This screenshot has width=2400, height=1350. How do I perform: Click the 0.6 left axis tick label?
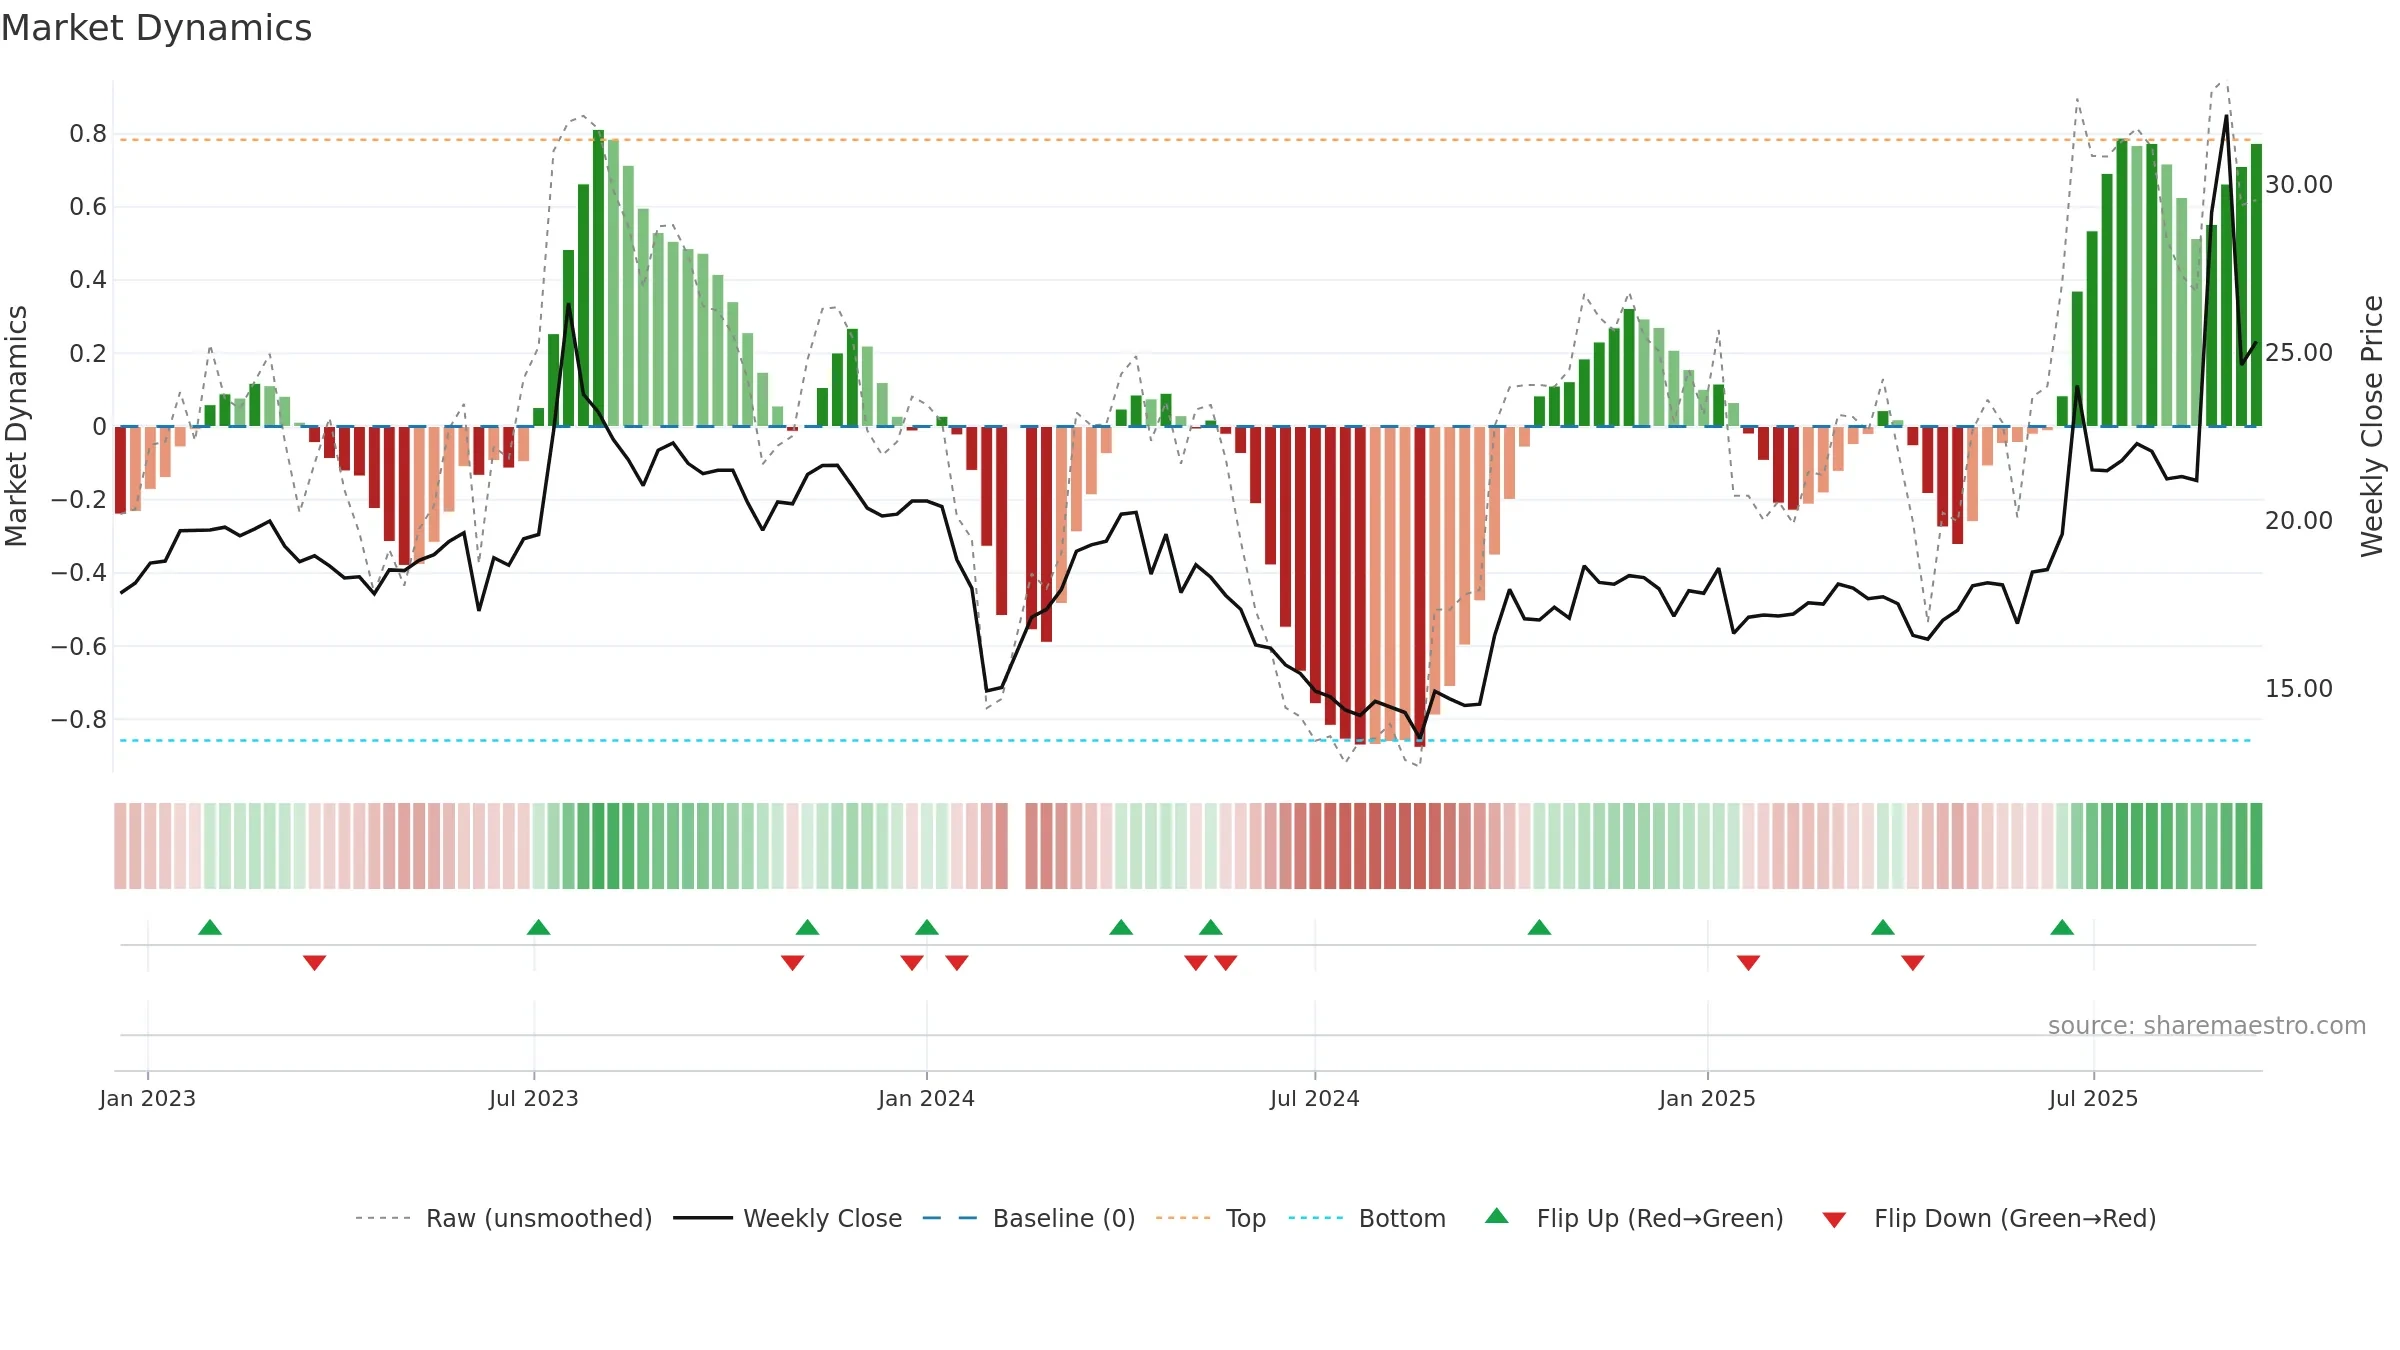tap(88, 207)
